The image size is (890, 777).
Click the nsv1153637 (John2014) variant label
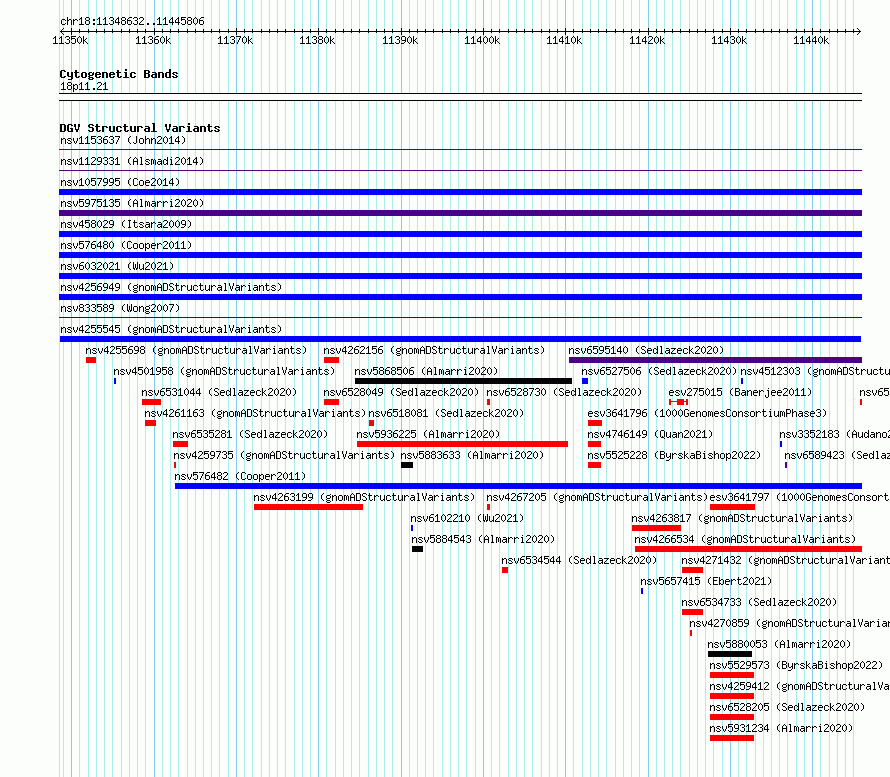pos(123,140)
